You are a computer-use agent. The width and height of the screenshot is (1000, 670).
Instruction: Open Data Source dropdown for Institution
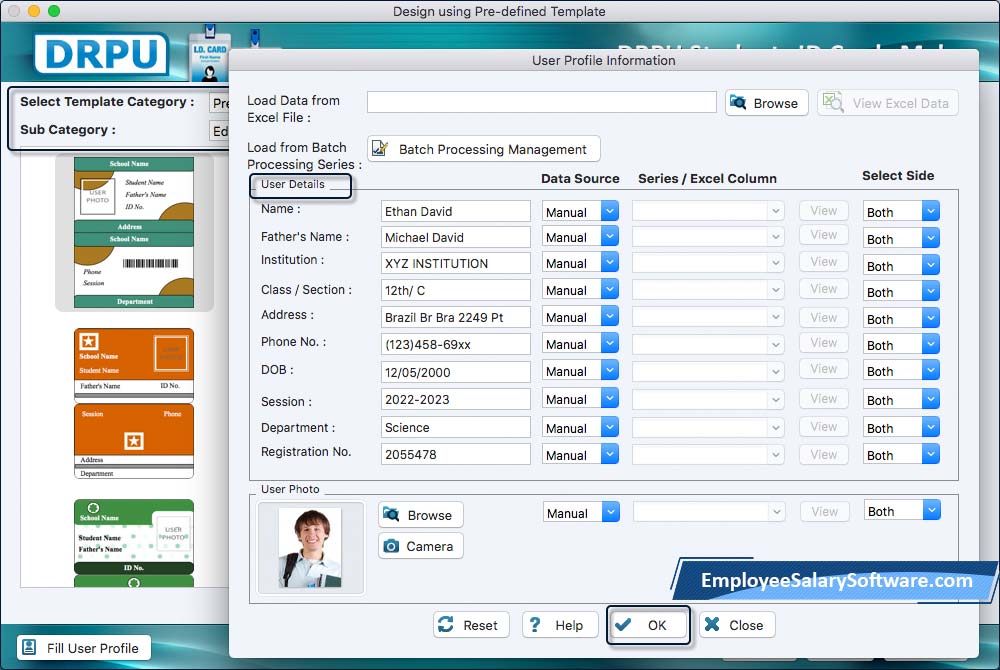[580, 263]
